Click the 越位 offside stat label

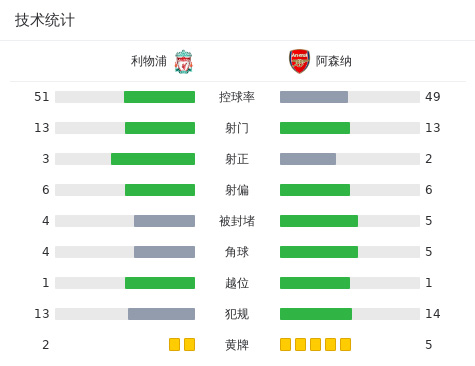point(237,283)
